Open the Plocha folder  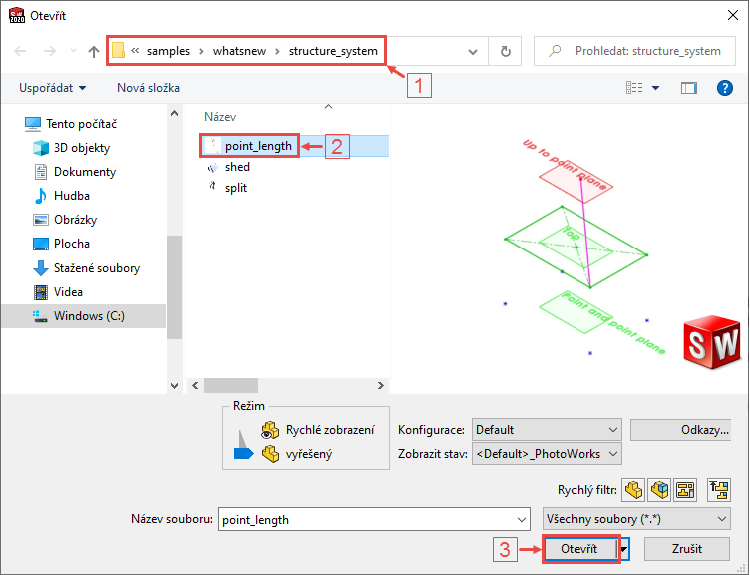point(61,243)
